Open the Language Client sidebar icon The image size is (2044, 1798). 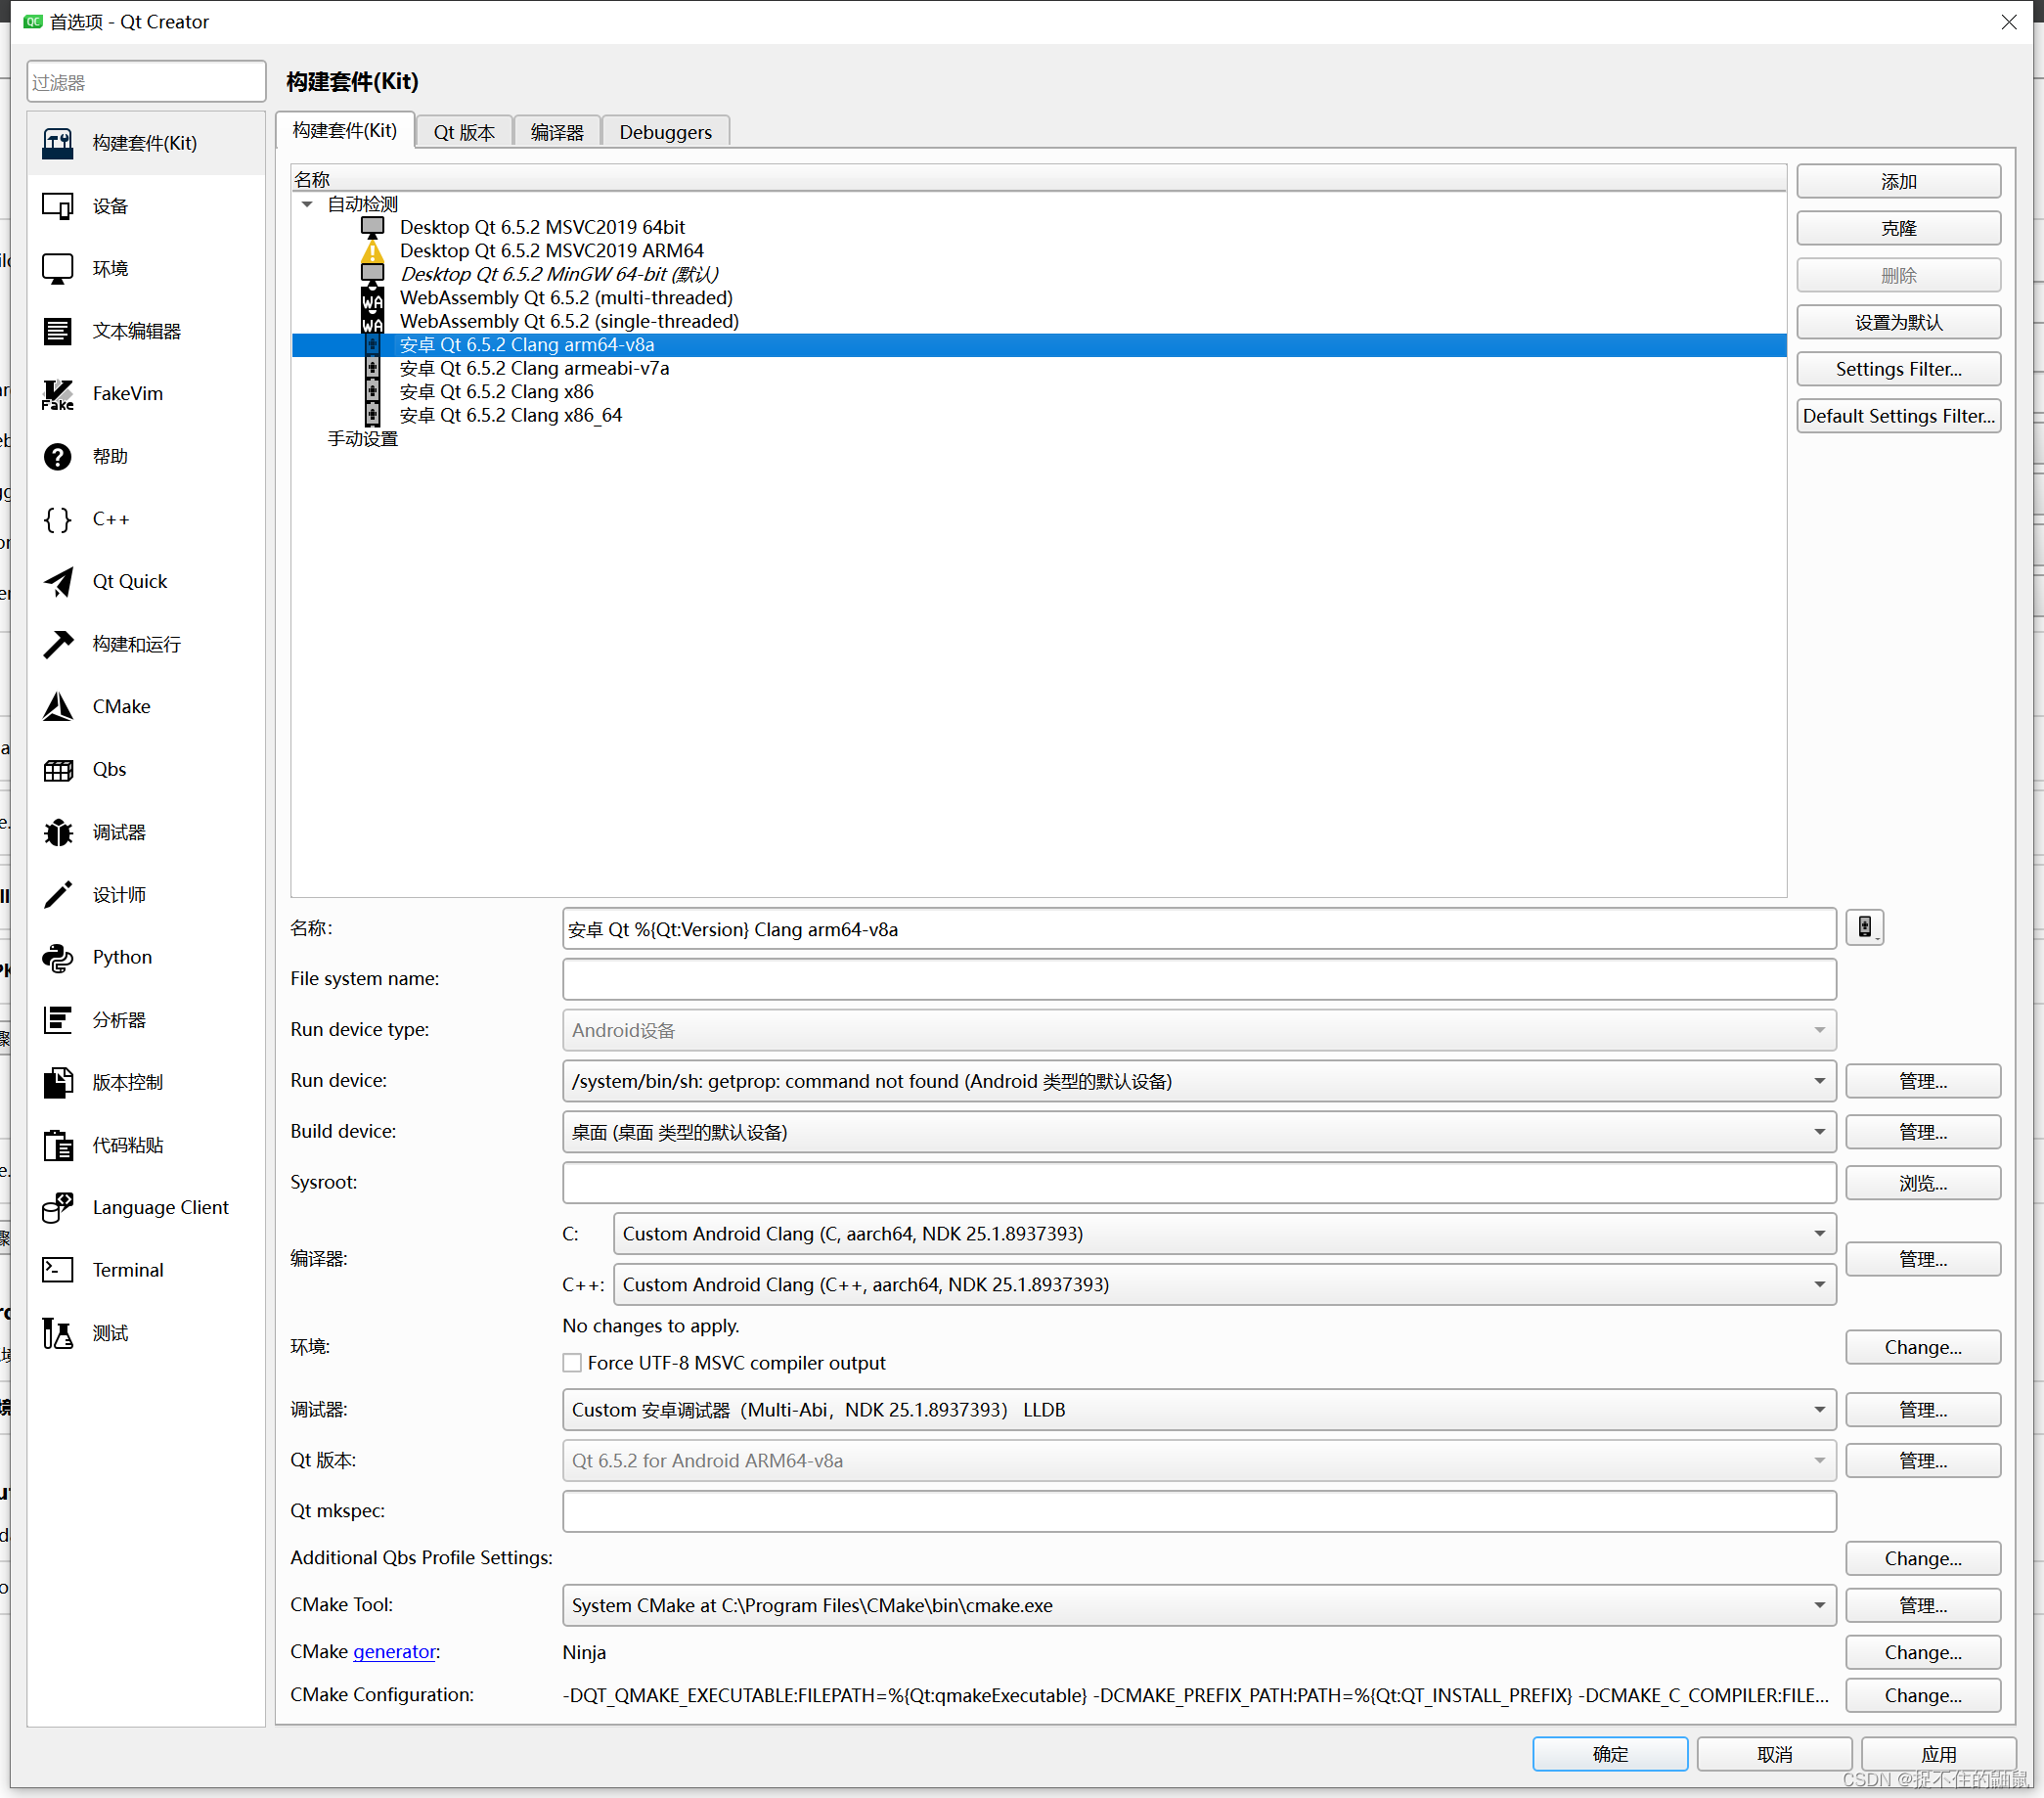tap(58, 1208)
